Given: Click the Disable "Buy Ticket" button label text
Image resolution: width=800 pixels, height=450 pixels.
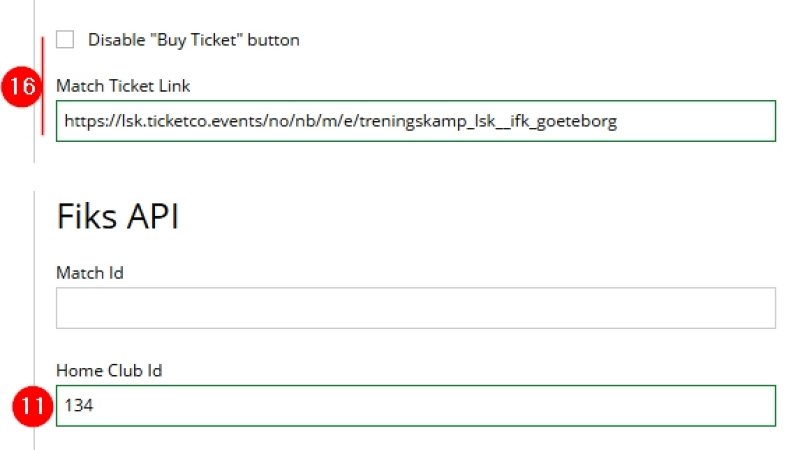Looking at the screenshot, I should 193,40.
